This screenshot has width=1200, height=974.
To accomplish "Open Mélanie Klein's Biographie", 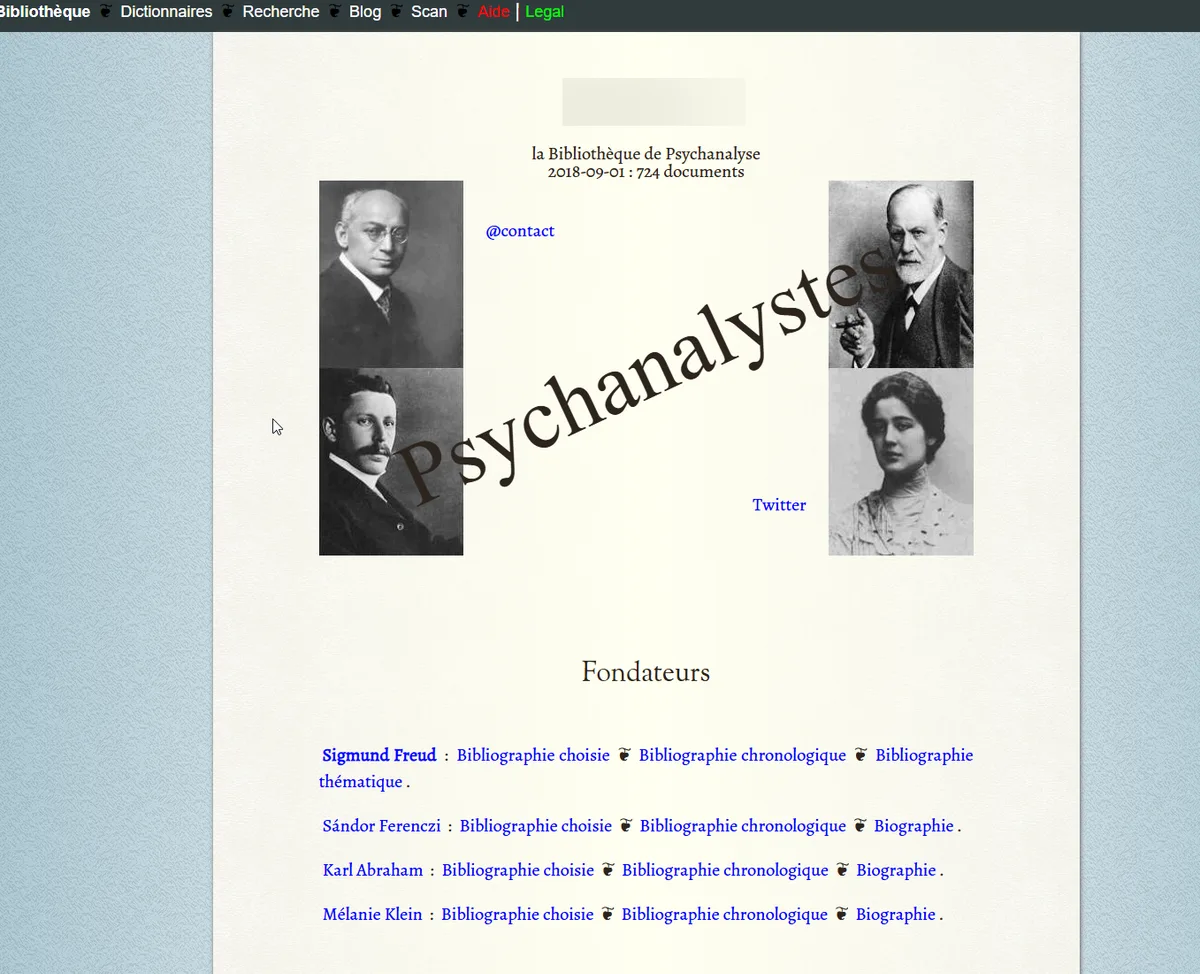I will [895, 914].
